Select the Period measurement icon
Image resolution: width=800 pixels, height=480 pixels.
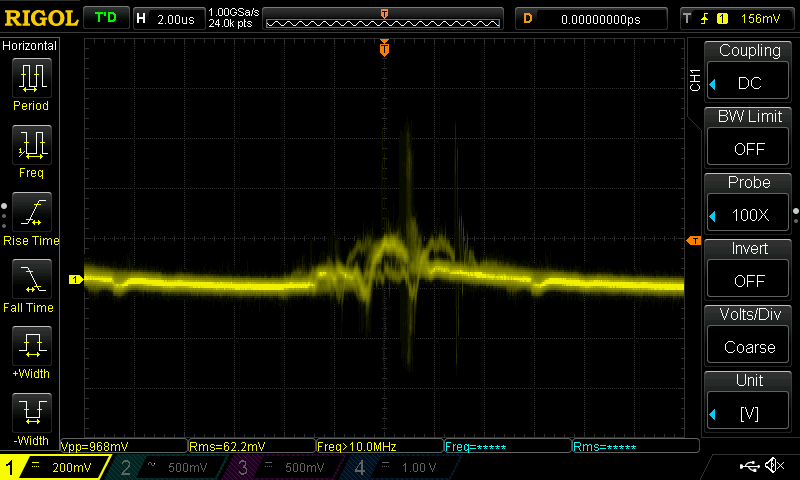pos(32,78)
